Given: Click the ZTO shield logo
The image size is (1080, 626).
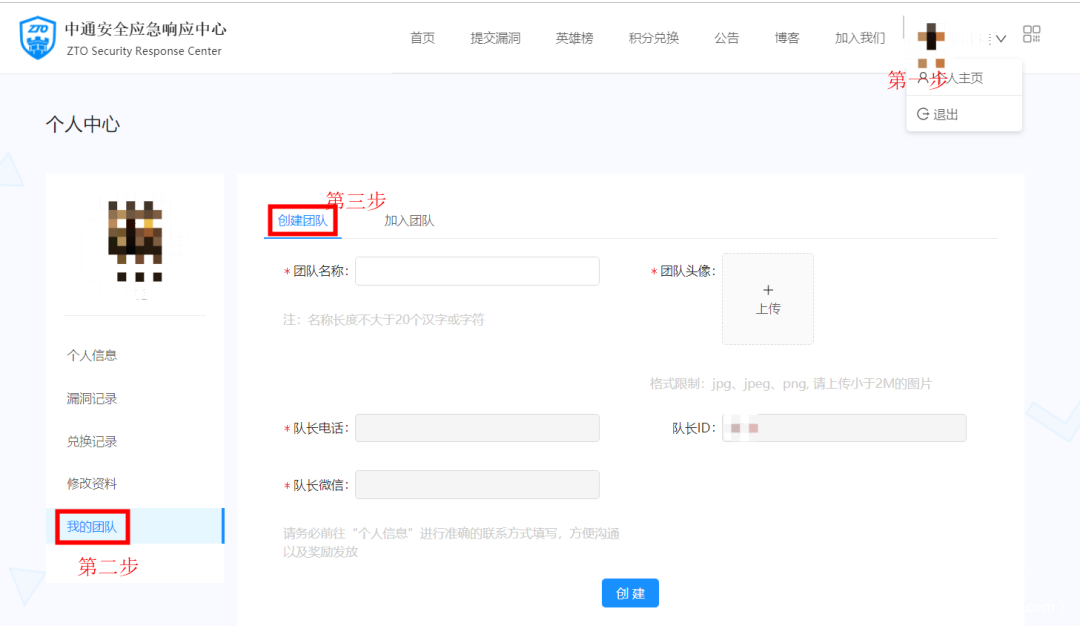Looking at the screenshot, I should 39,37.
